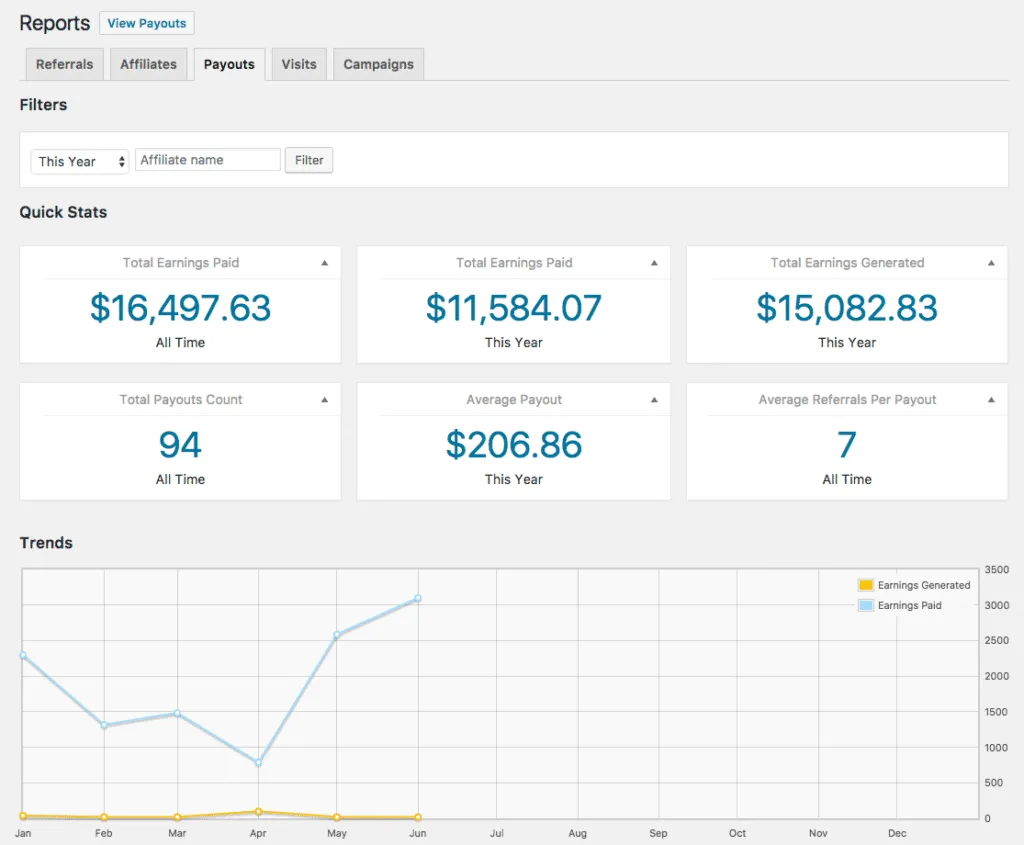Open the This Year date range dropdown

[x=79, y=160]
